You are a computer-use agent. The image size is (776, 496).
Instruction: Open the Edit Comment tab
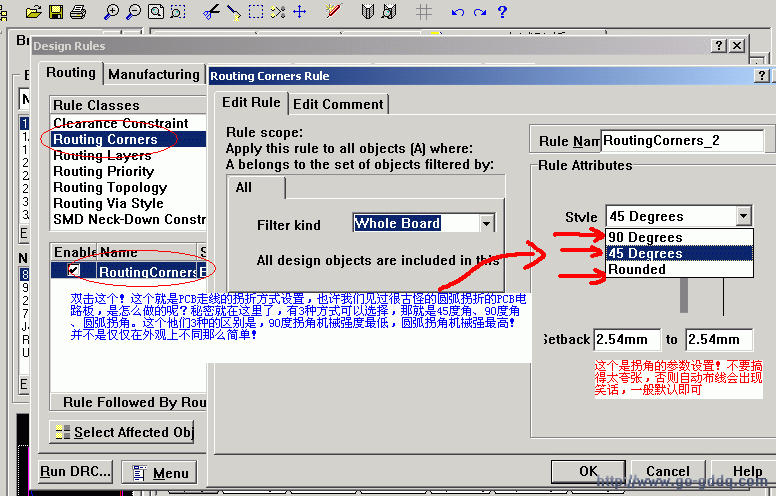coord(338,104)
